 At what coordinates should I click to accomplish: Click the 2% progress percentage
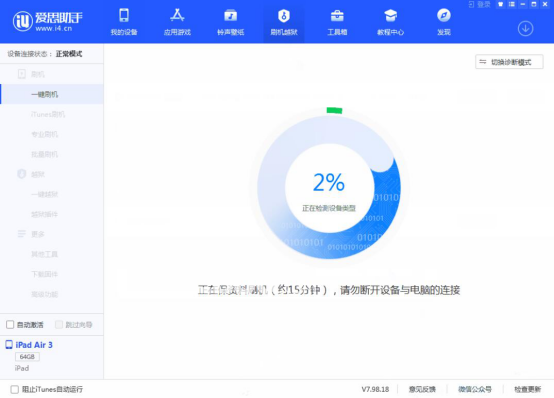329,182
